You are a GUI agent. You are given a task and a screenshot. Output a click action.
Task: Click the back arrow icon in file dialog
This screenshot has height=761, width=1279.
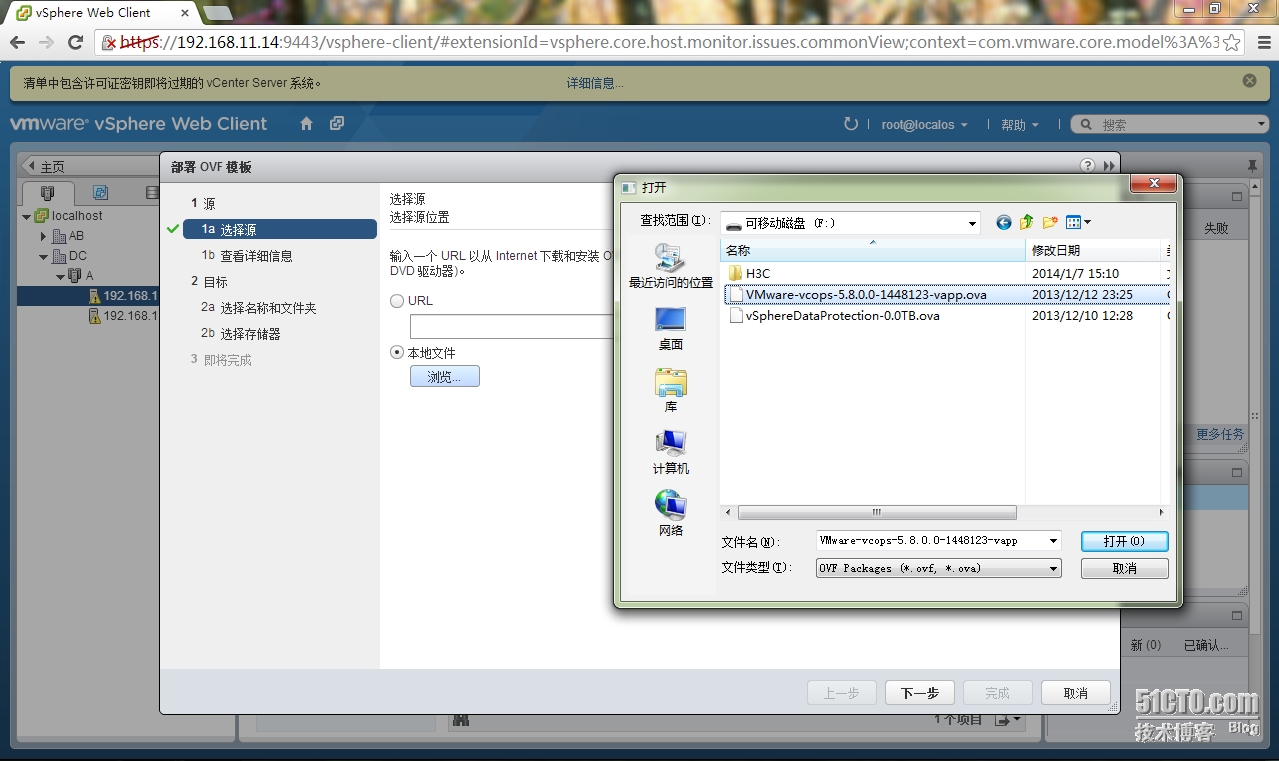[x=1003, y=222]
